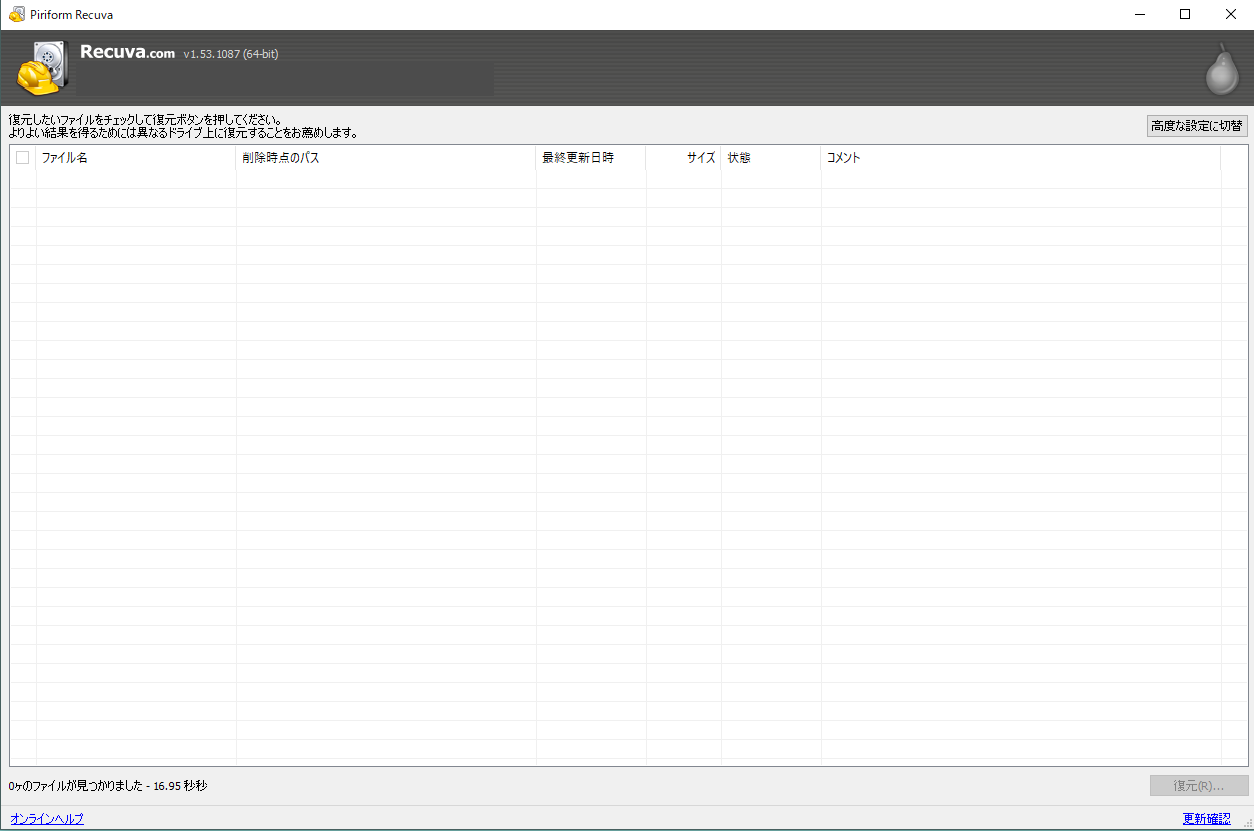The width and height of the screenshot is (1254, 831).
Task: Sort by the 最終更新日時 column header
Action: (x=590, y=158)
